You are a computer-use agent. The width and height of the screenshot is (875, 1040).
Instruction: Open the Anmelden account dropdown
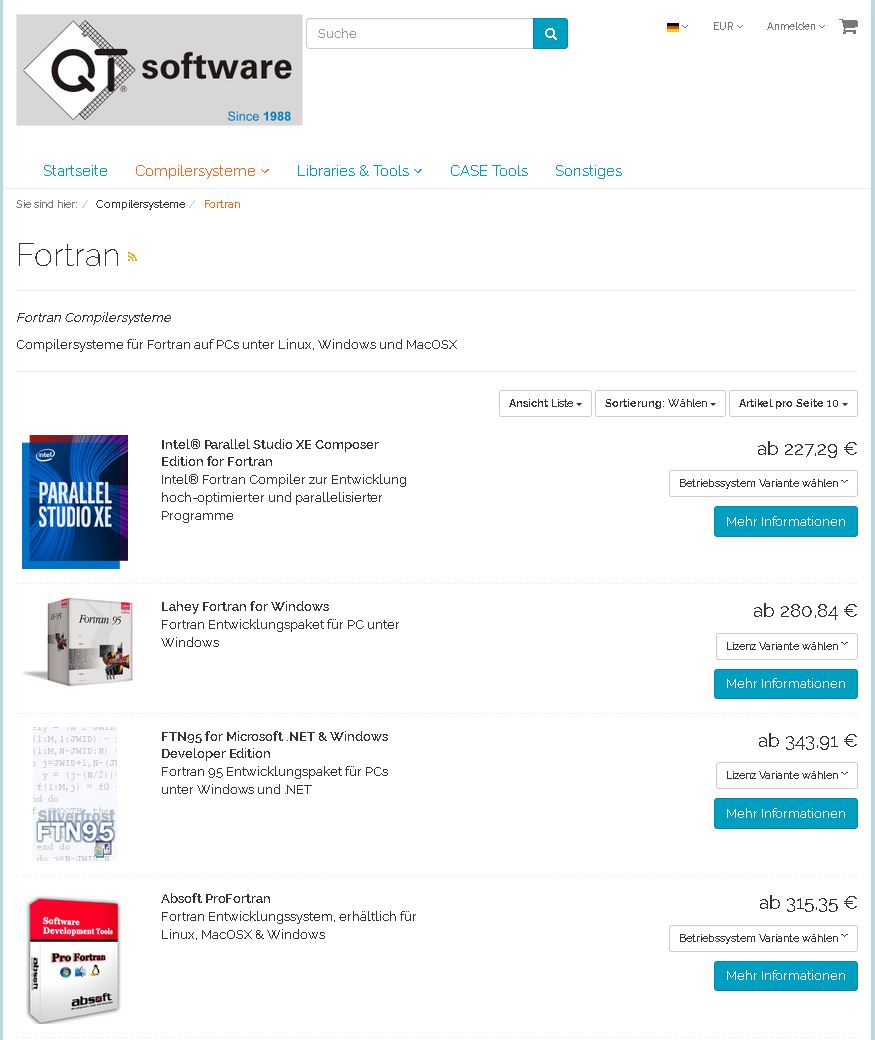pyautogui.click(x=795, y=27)
